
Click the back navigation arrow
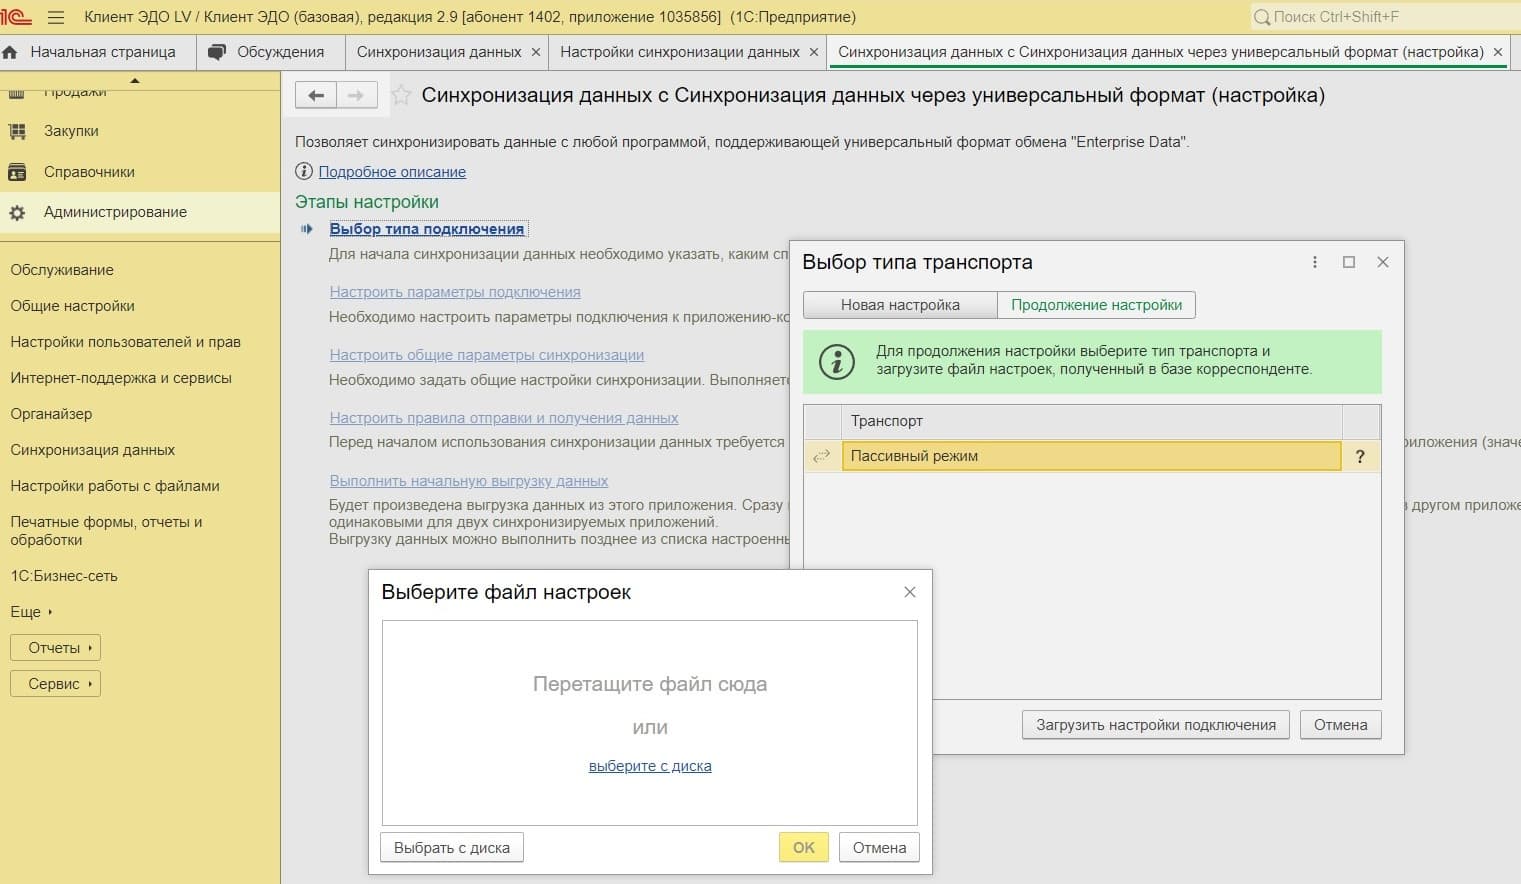[x=316, y=94]
